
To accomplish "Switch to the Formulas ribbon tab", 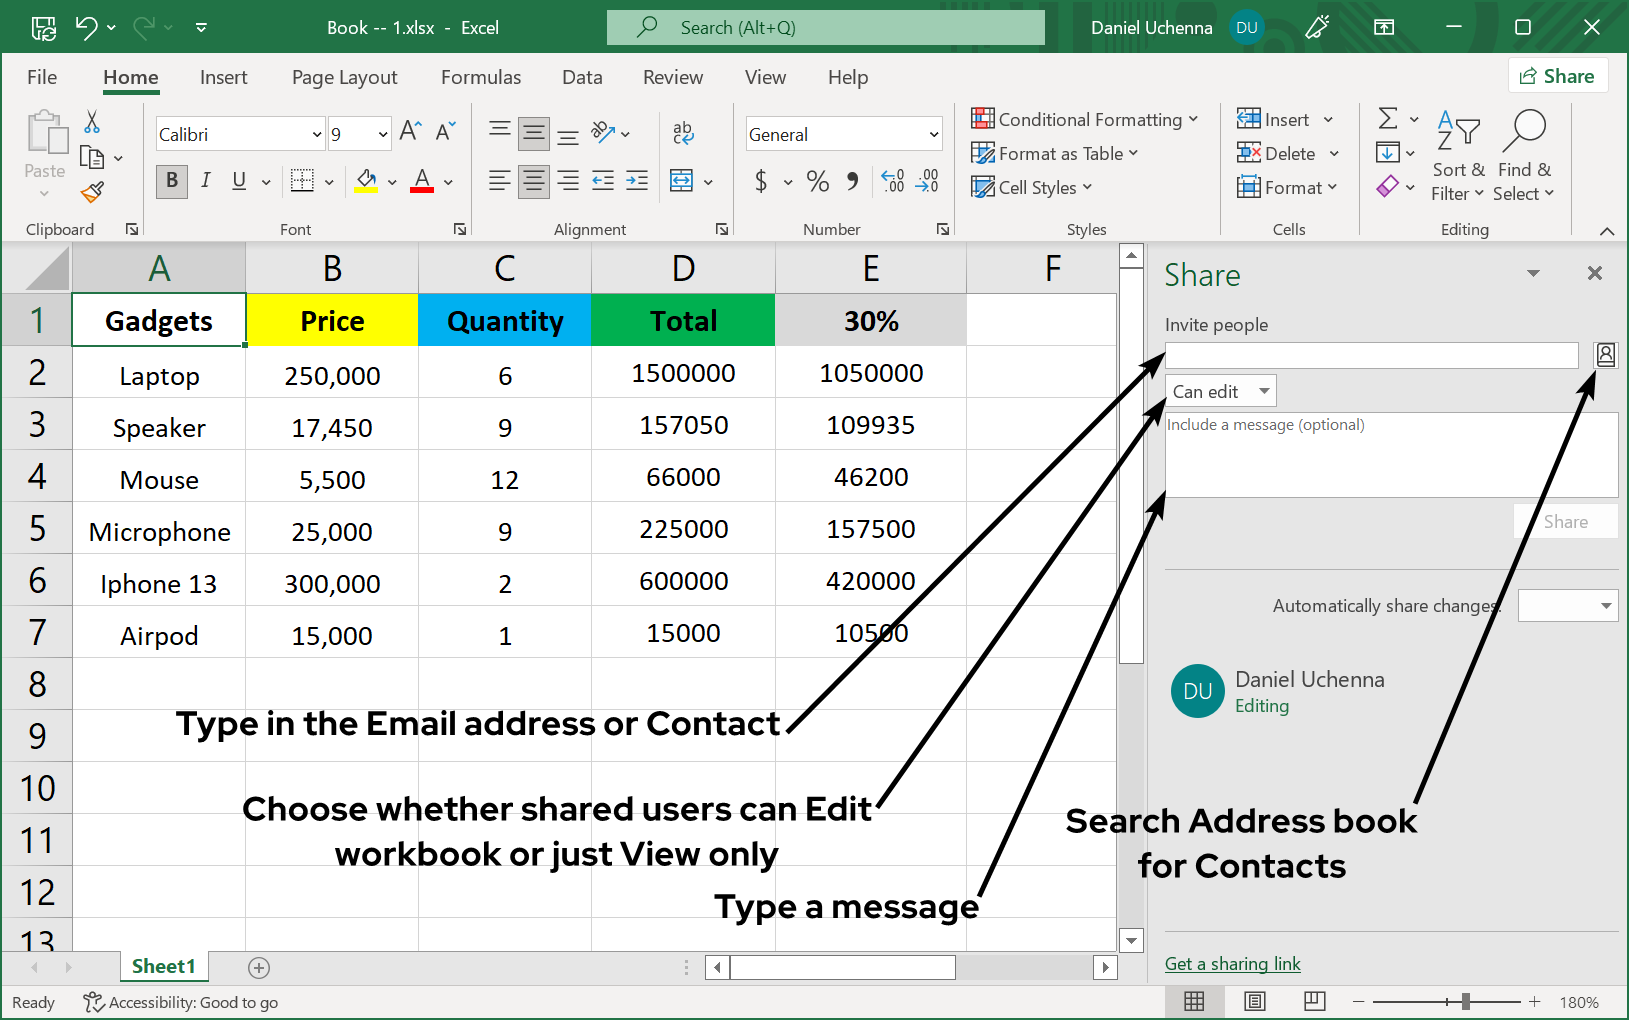I will (481, 77).
